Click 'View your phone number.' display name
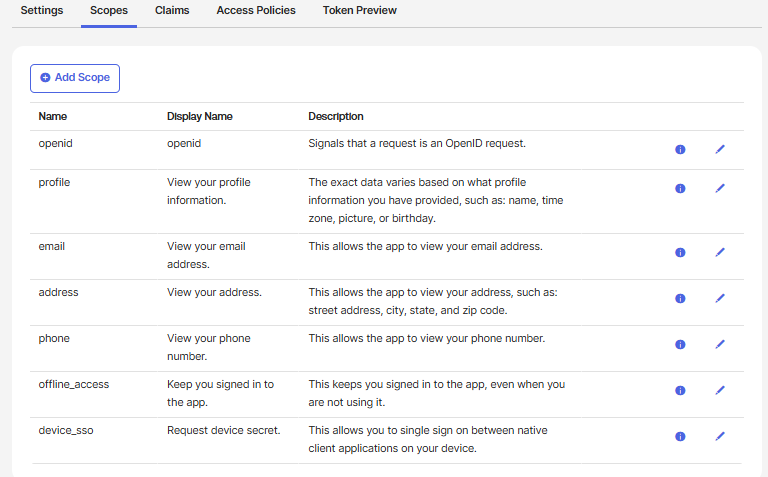 (209, 347)
